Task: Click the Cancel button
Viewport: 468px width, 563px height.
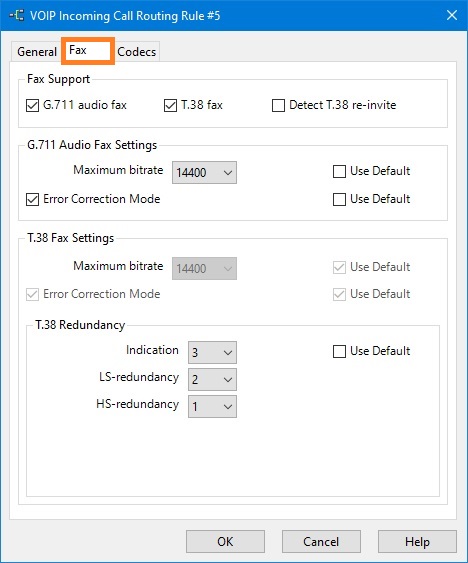Action: pos(321,541)
